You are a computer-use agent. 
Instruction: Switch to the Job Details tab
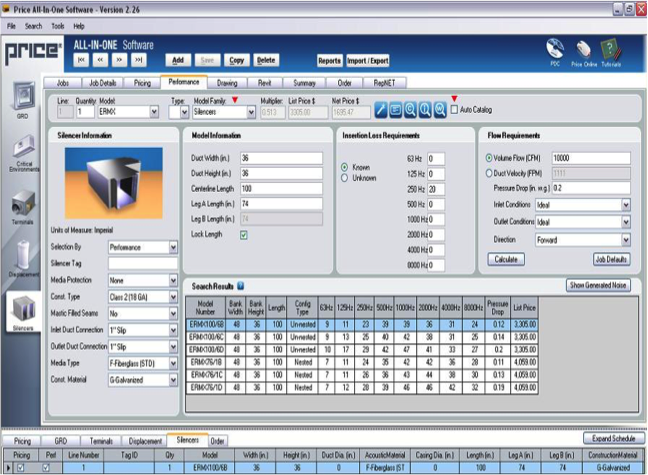pyautogui.click(x=102, y=83)
